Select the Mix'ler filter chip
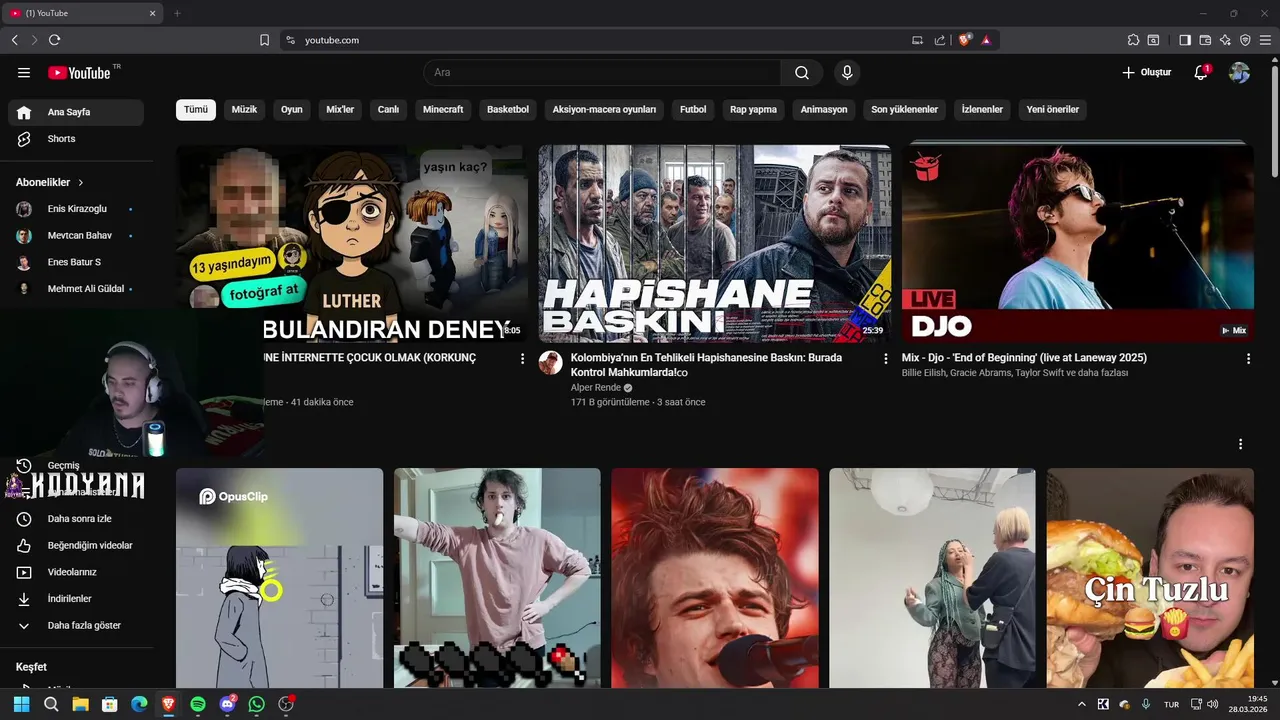This screenshot has width=1280, height=720. [x=341, y=110]
